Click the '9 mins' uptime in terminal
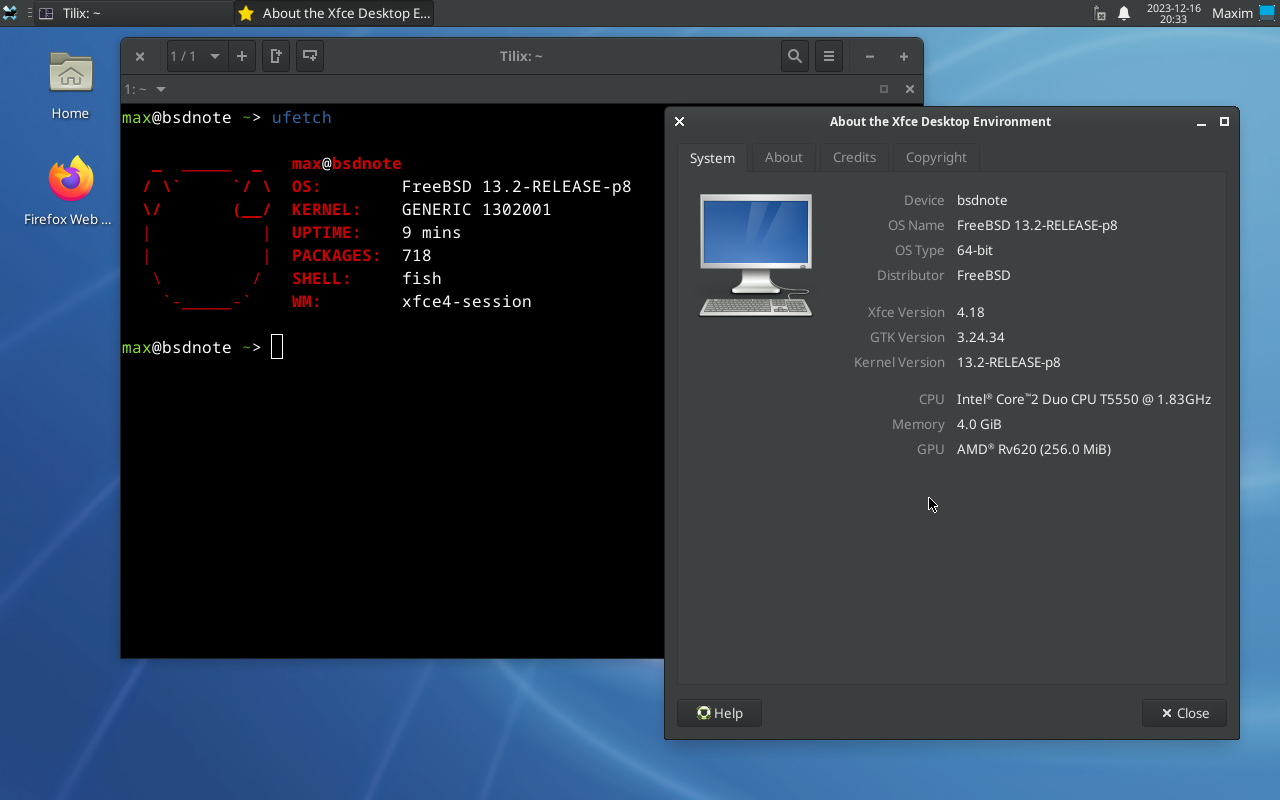 point(431,233)
